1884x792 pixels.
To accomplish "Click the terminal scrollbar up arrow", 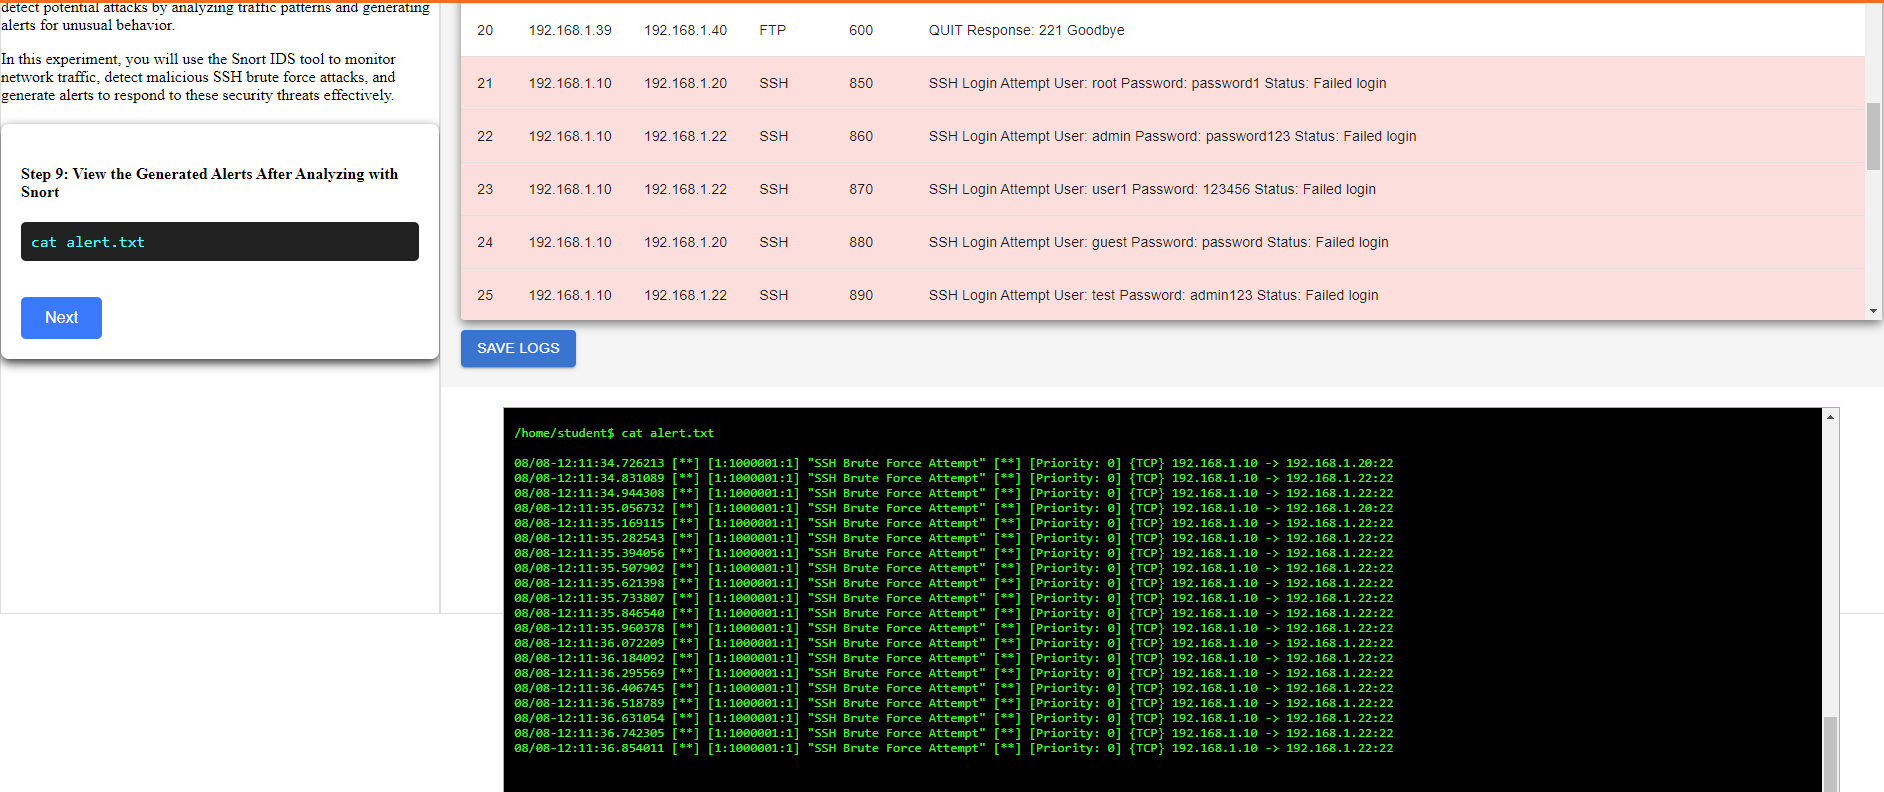I will (1830, 417).
